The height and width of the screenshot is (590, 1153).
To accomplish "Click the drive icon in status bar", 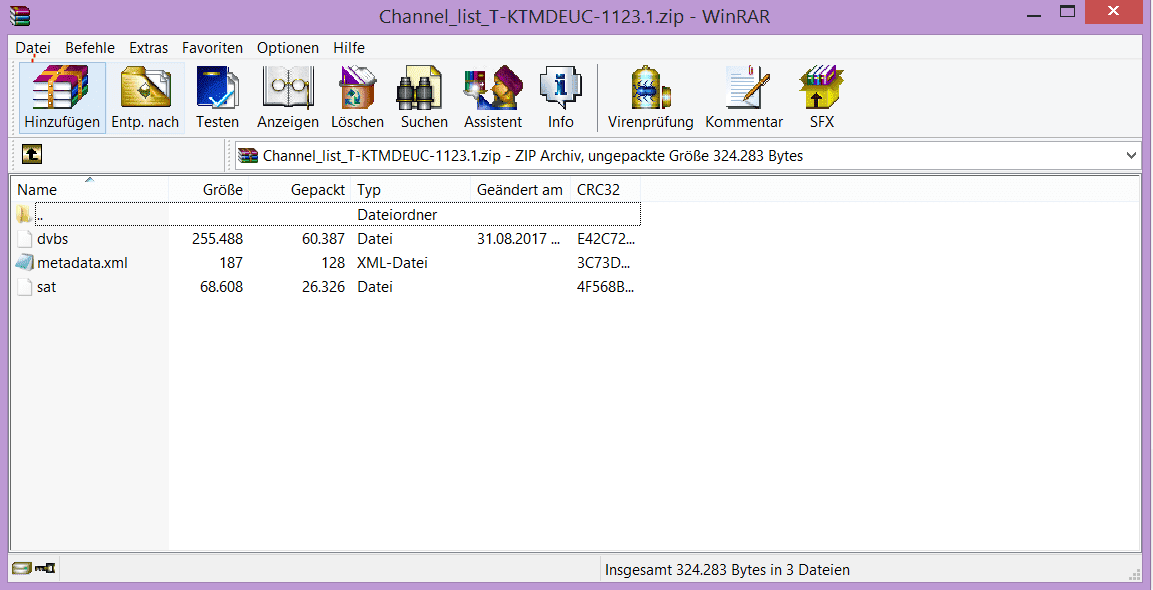I will 22,568.
